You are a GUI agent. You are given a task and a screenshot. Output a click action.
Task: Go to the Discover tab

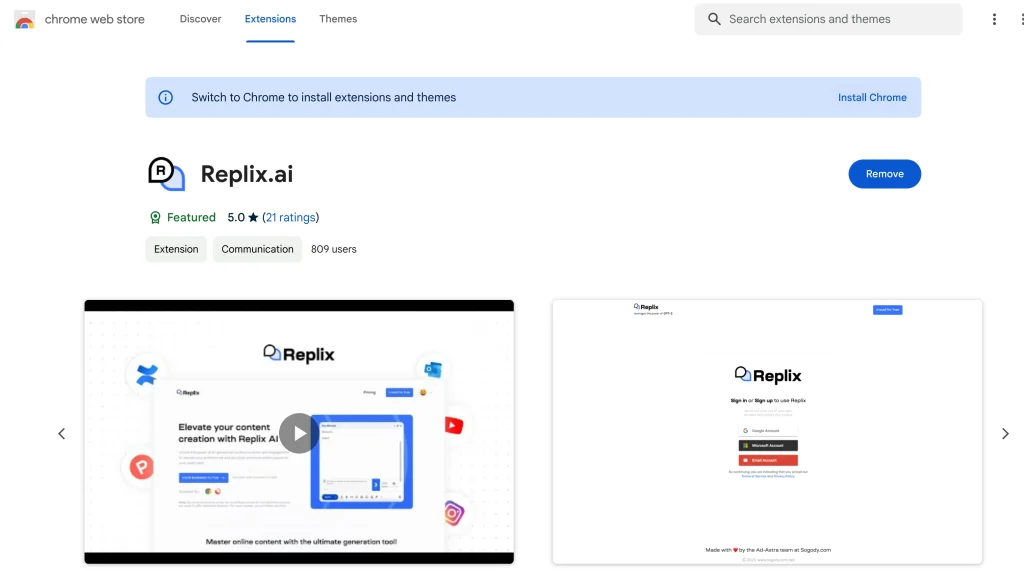(200, 19)
